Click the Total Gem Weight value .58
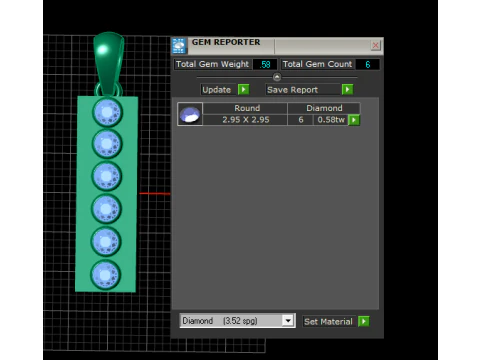 (265, 64)
